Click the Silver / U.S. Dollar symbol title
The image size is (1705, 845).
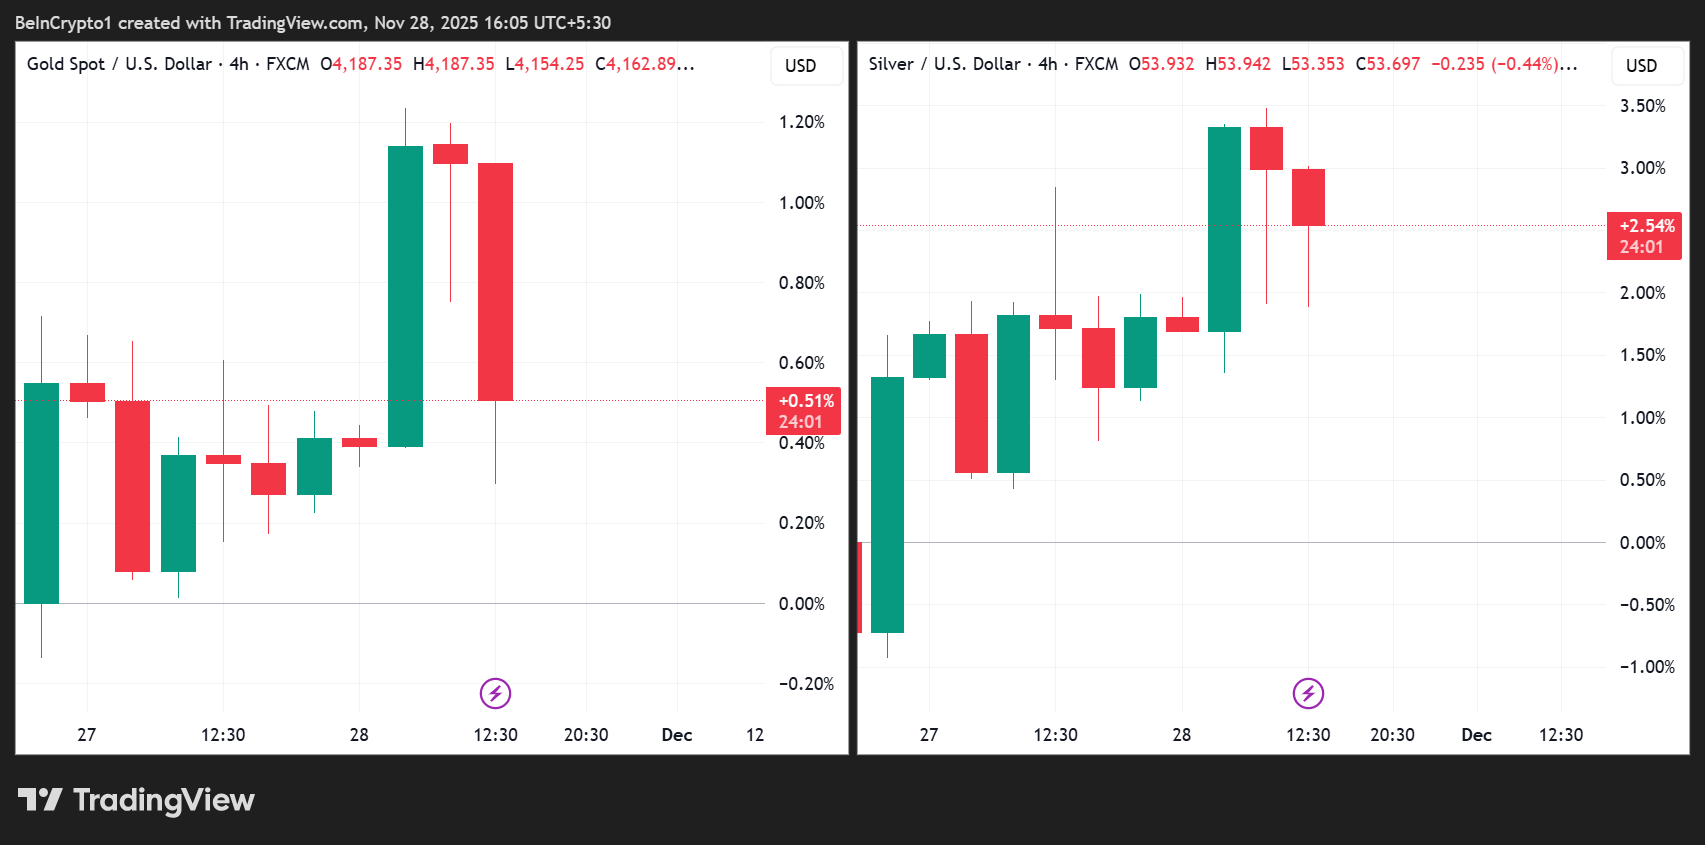(x=944, y=64)
